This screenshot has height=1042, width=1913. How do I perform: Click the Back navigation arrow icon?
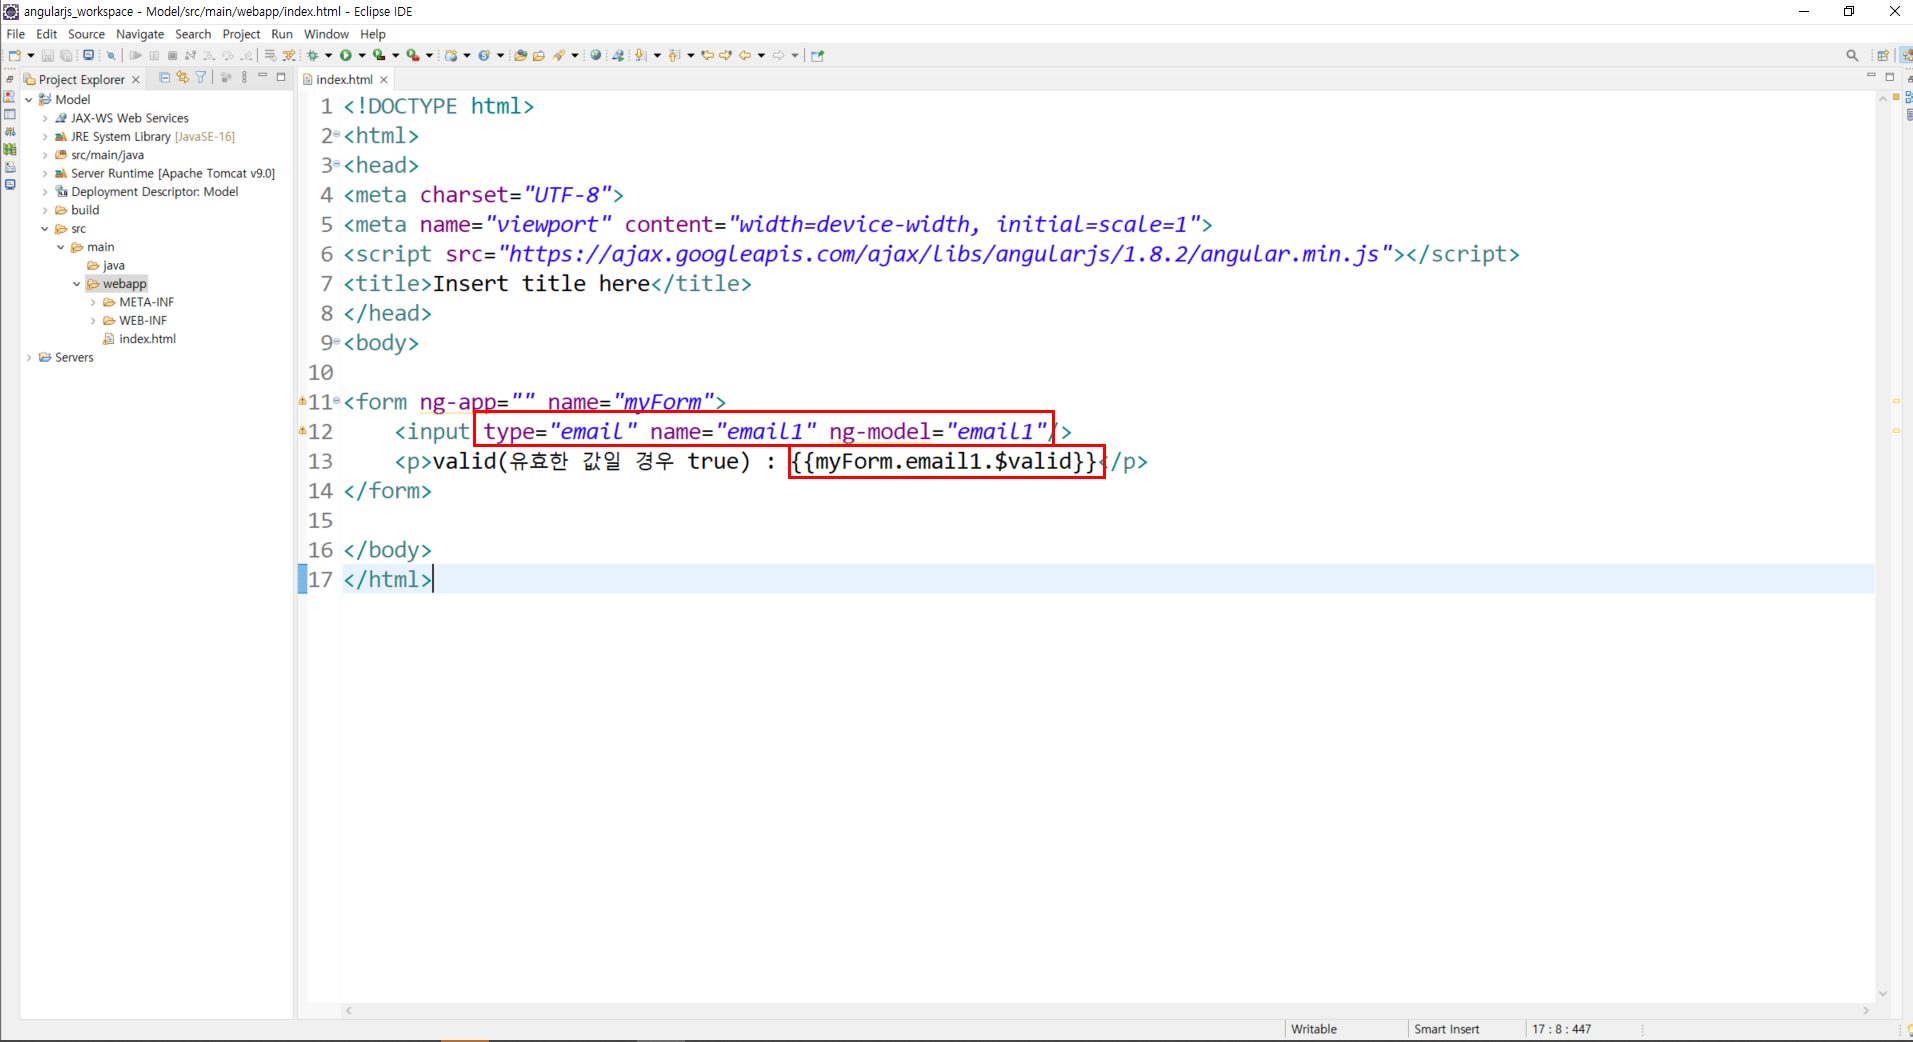tap(745, 56)
